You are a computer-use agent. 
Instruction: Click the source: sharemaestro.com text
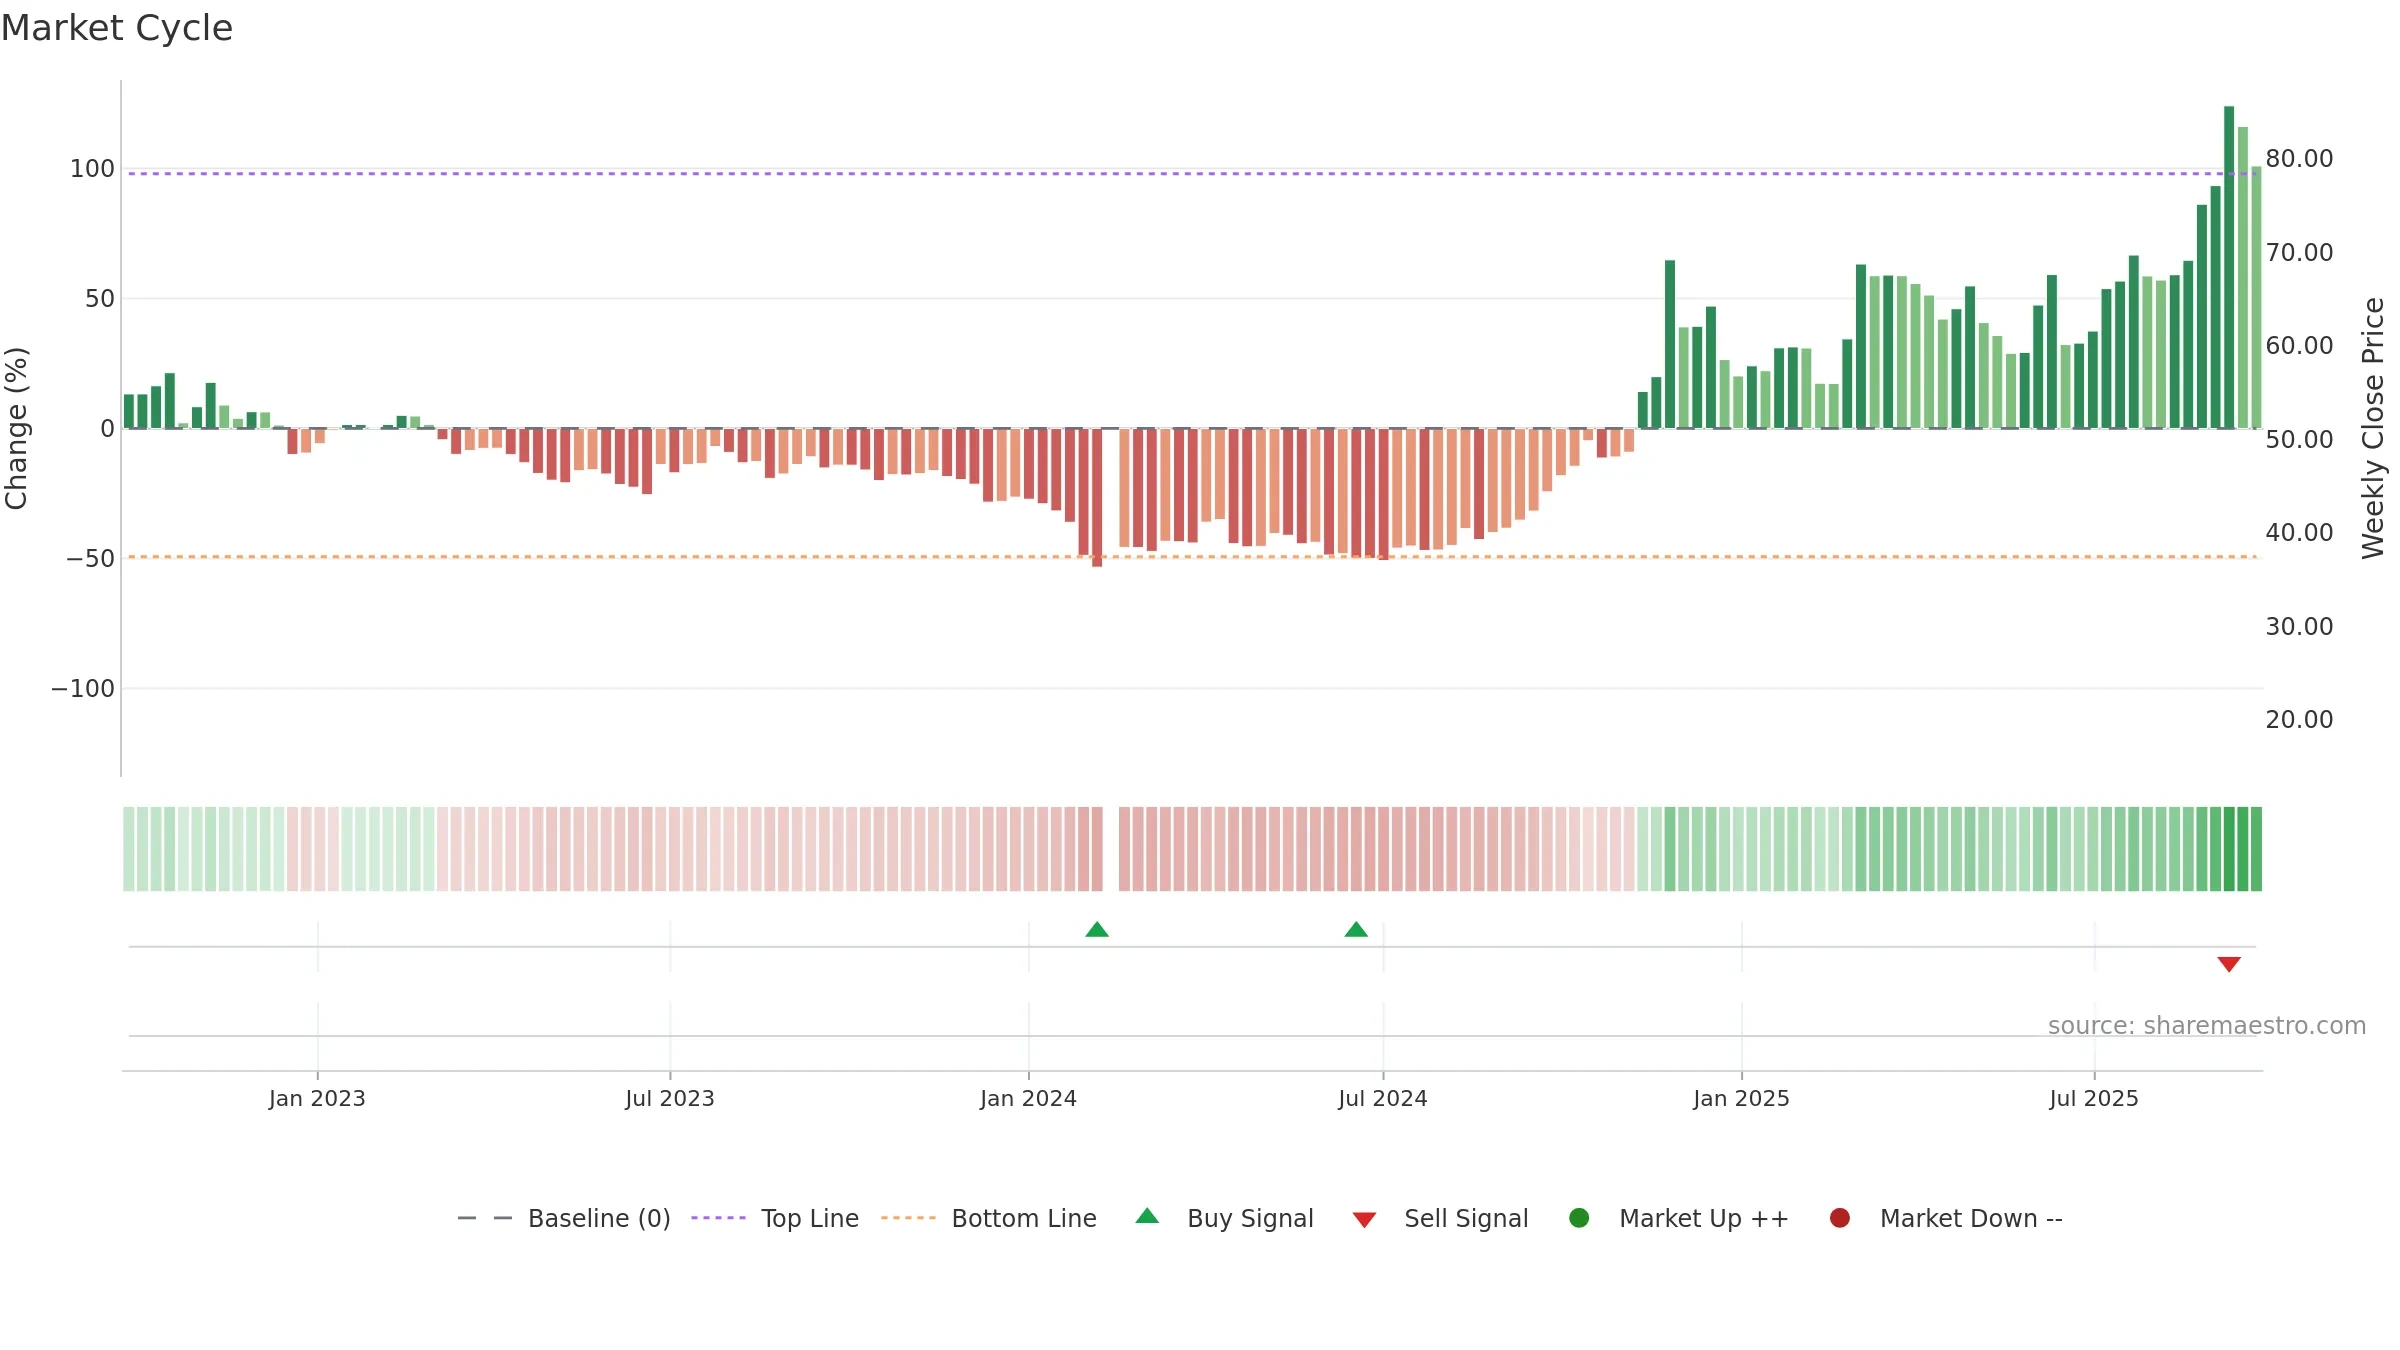pos(2207,1026)
